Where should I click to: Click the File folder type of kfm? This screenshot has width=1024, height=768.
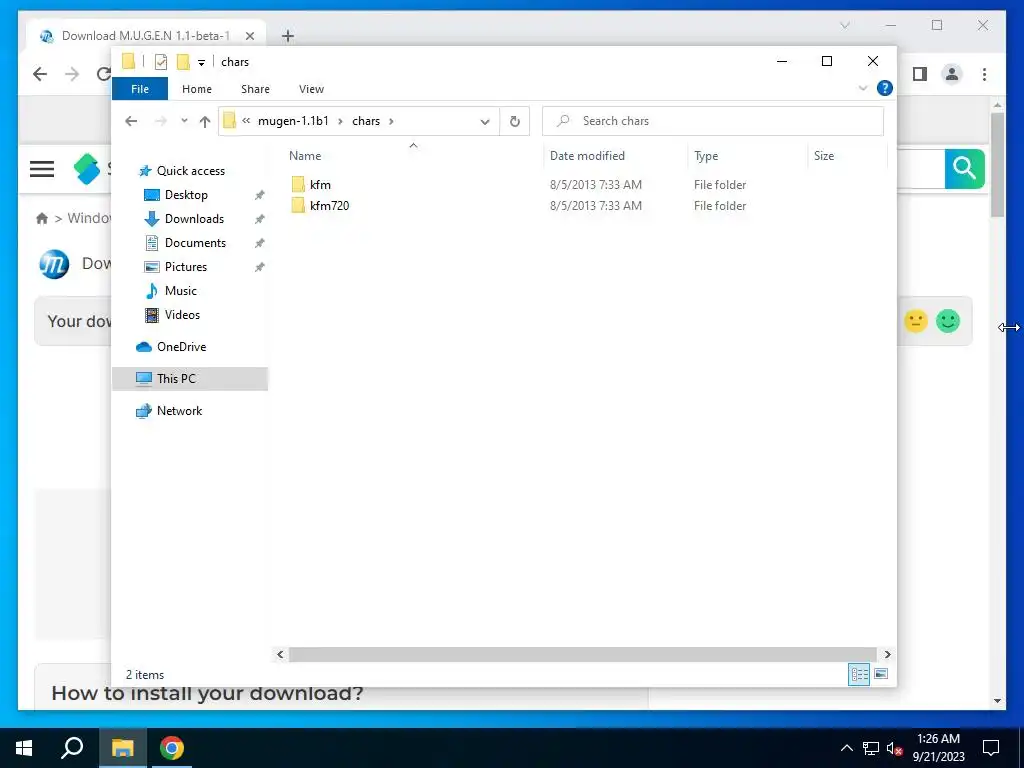pos(720,185)
